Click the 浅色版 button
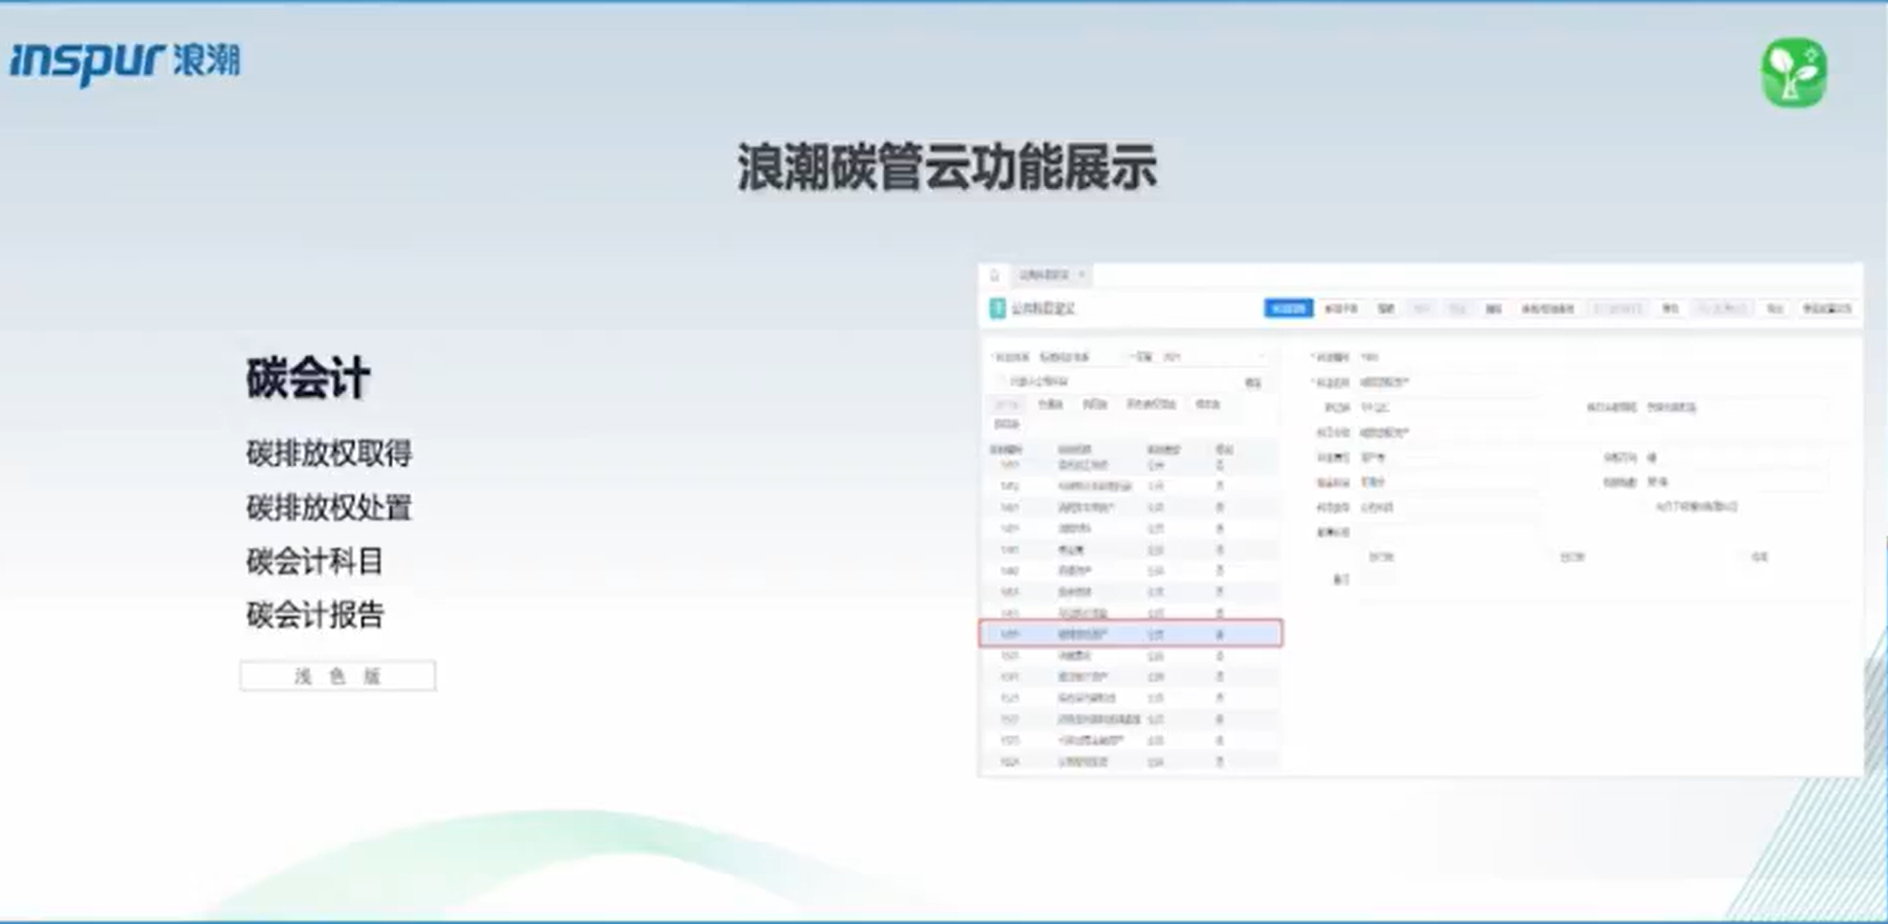This screenshot has height=924, width=1888. point(338,676)
